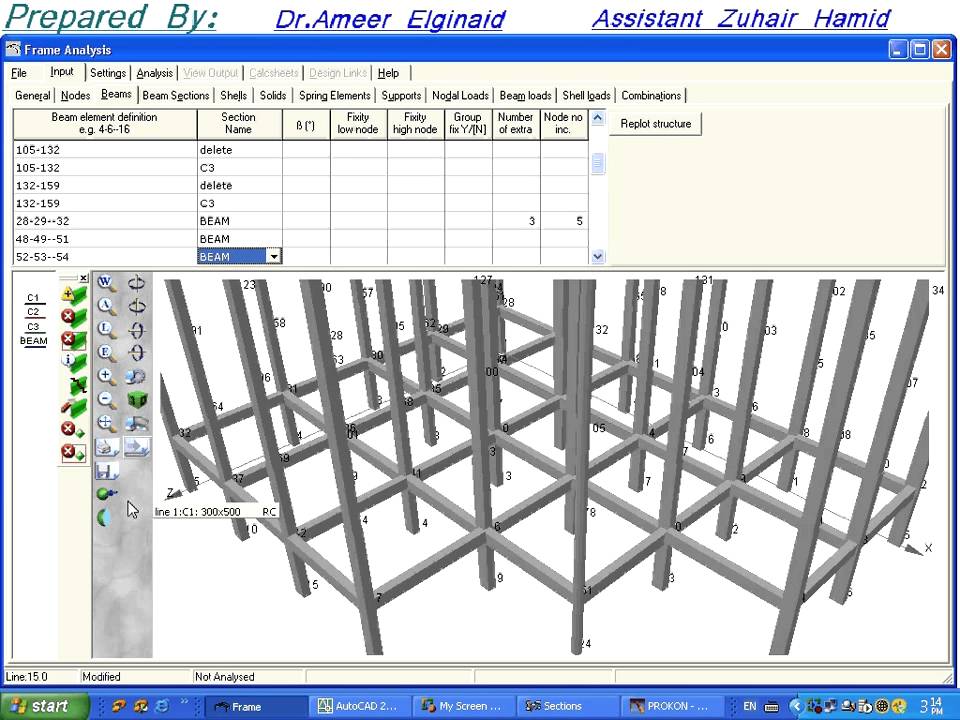Select C3 in the section legend
Viewport: 960px width, 720px height.
(33, 326)
